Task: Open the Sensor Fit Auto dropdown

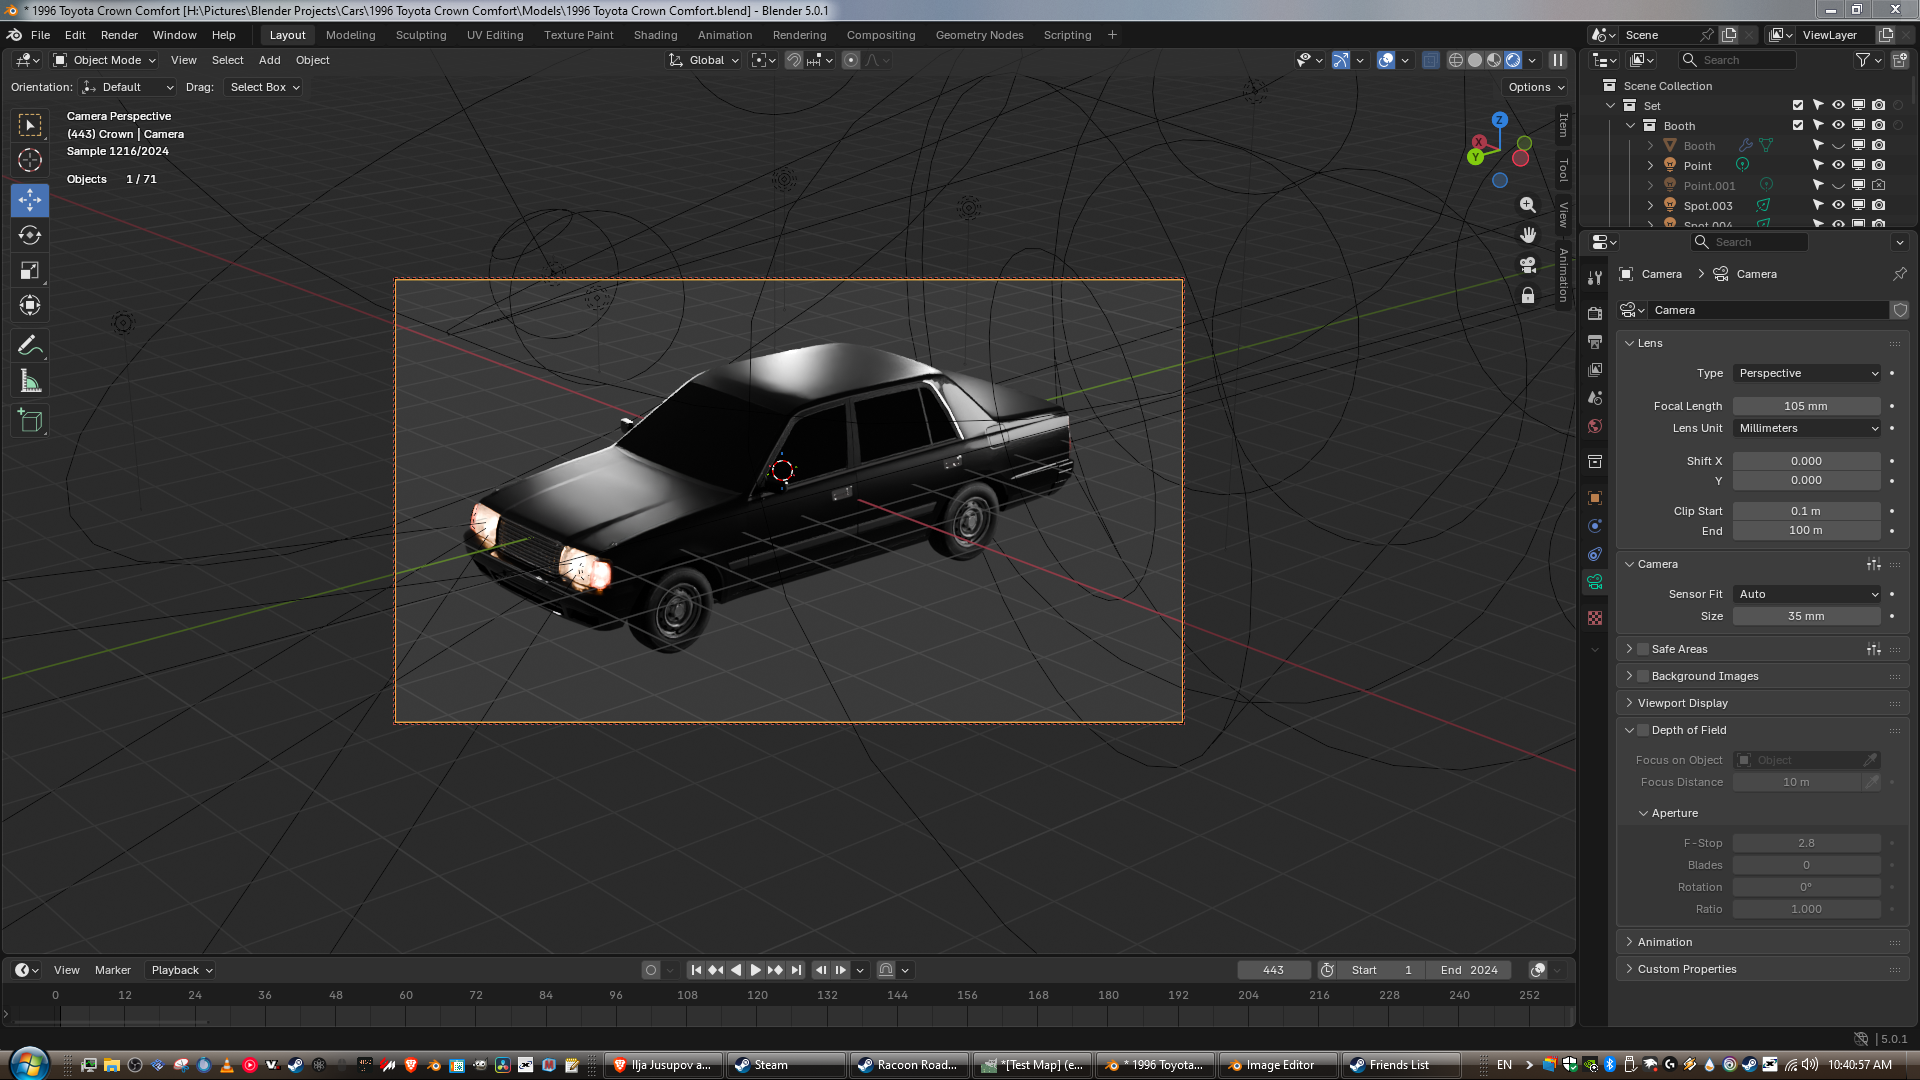Action: coord(1807,594)
